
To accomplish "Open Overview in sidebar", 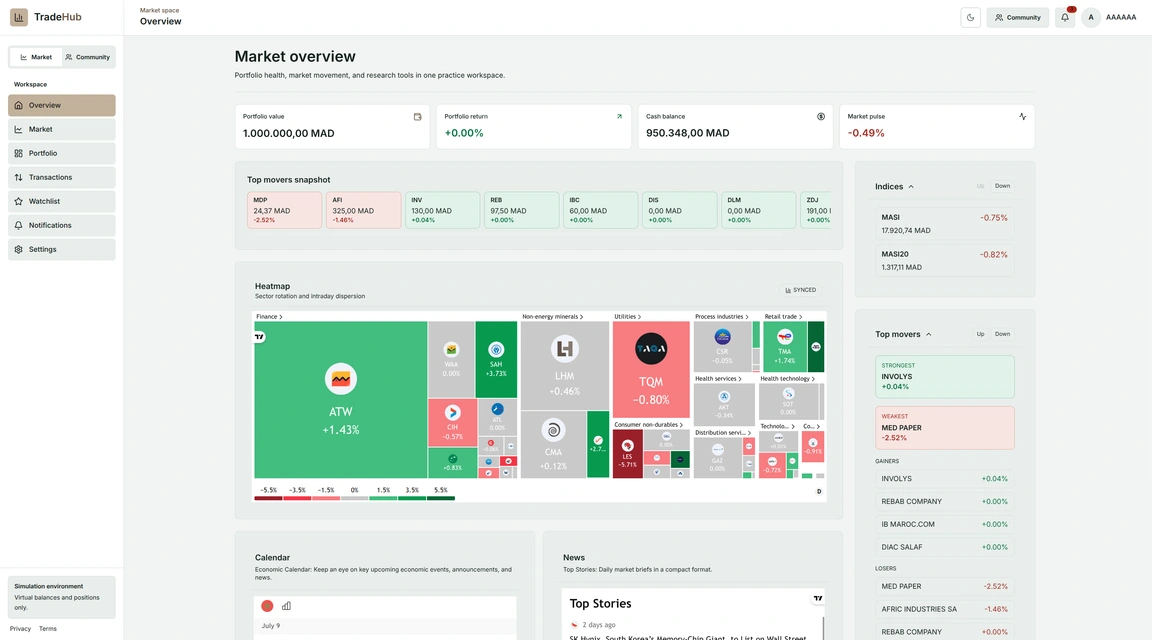I will (62, 105).
